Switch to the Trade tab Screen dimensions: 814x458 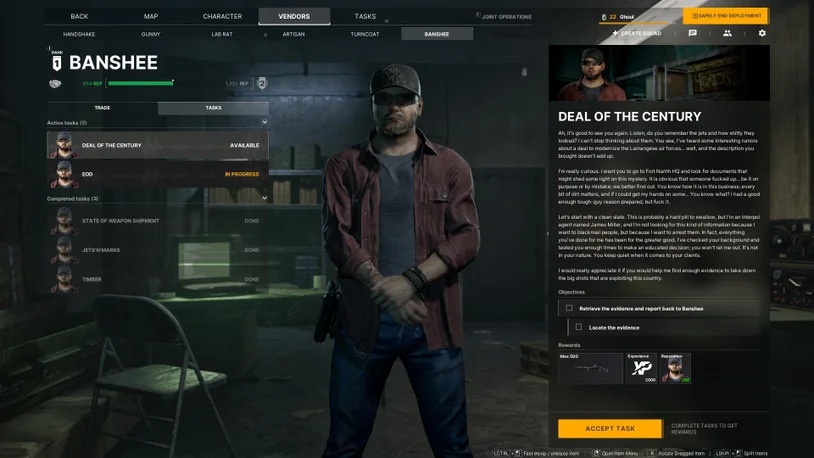(x=102, y=108)
